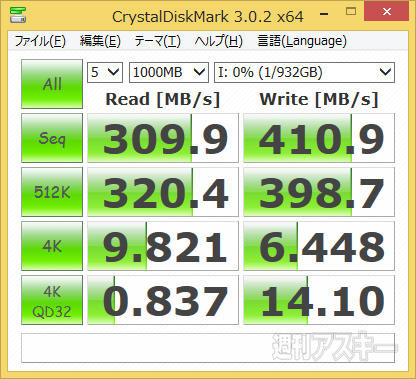The width and height of the screenshot is (416, 379).
Task: Start the 4K benchmark test
Action: pyautogui.click(x=52, y=246)
